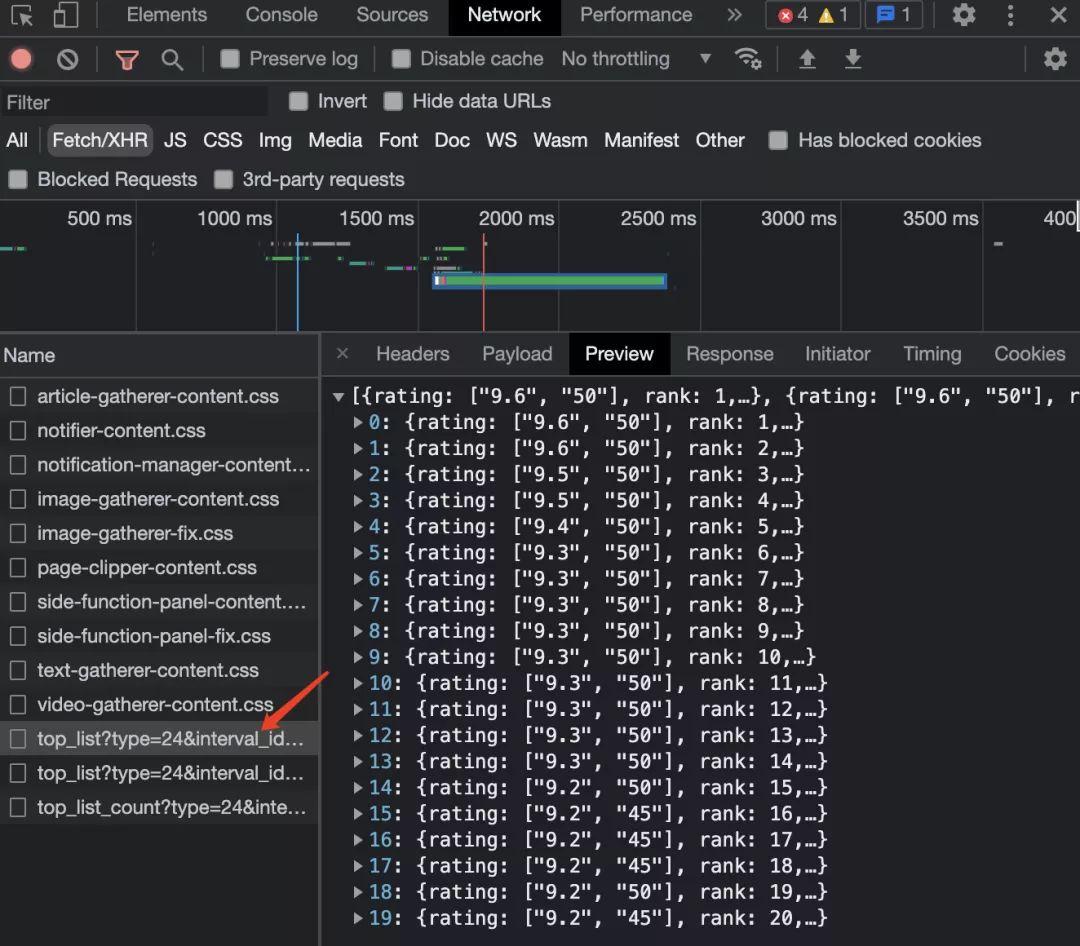The height and width of the screenshot is (946, 1080).
Task: Expand array item 0 rank 1
Action: coord(358,422)
